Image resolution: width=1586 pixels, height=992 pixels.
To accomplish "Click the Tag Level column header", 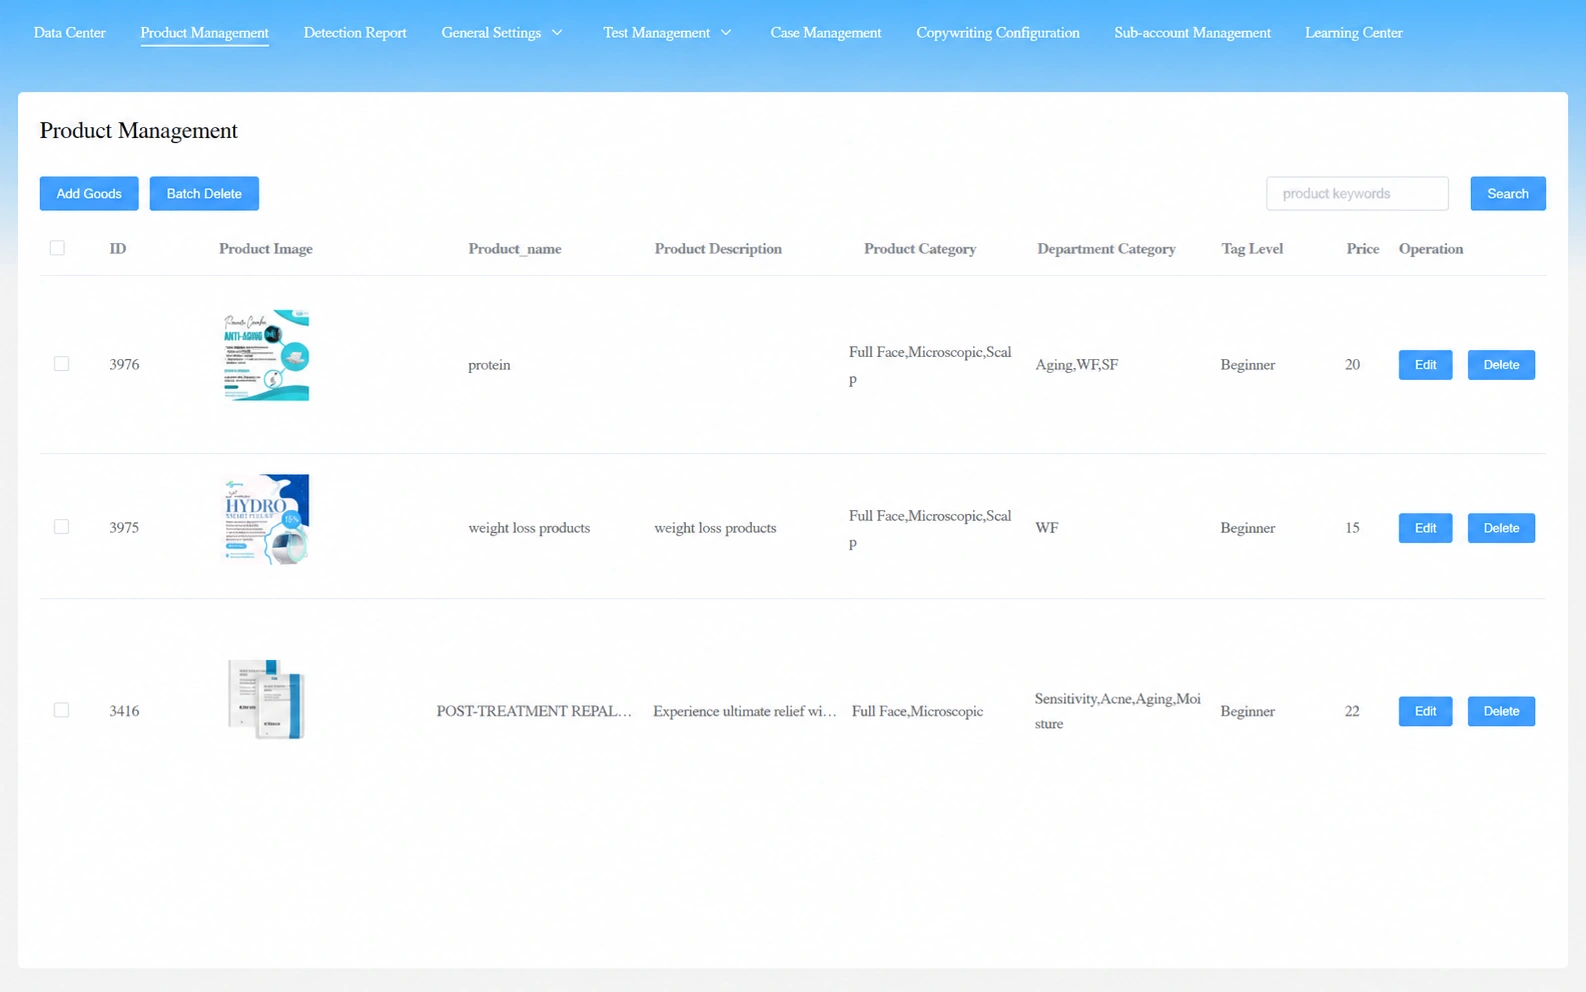I will tap(1252, 249).
